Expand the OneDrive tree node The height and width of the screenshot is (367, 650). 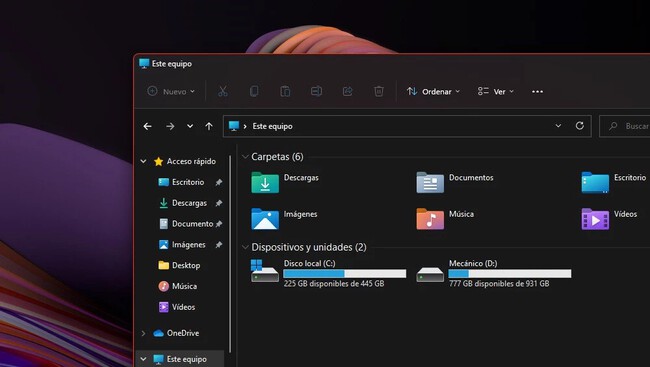[x=143, y=333]
